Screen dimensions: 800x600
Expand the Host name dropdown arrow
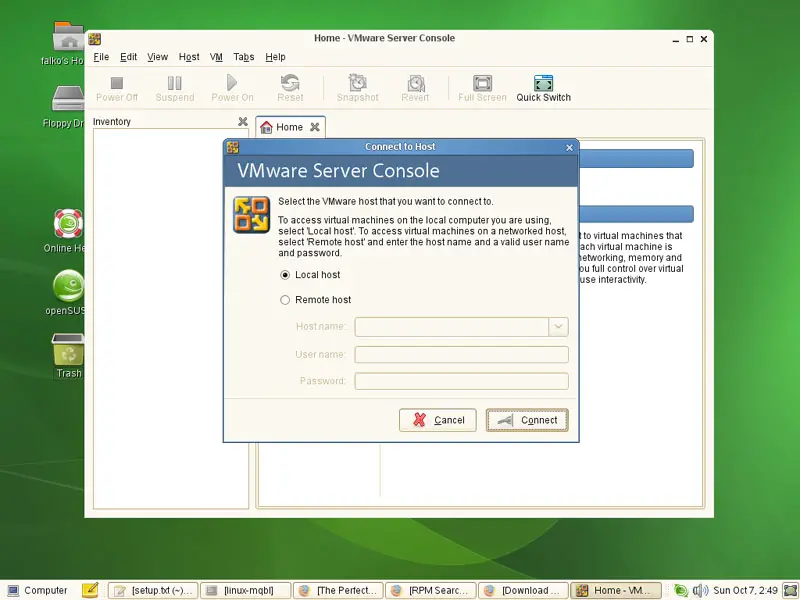558,327
